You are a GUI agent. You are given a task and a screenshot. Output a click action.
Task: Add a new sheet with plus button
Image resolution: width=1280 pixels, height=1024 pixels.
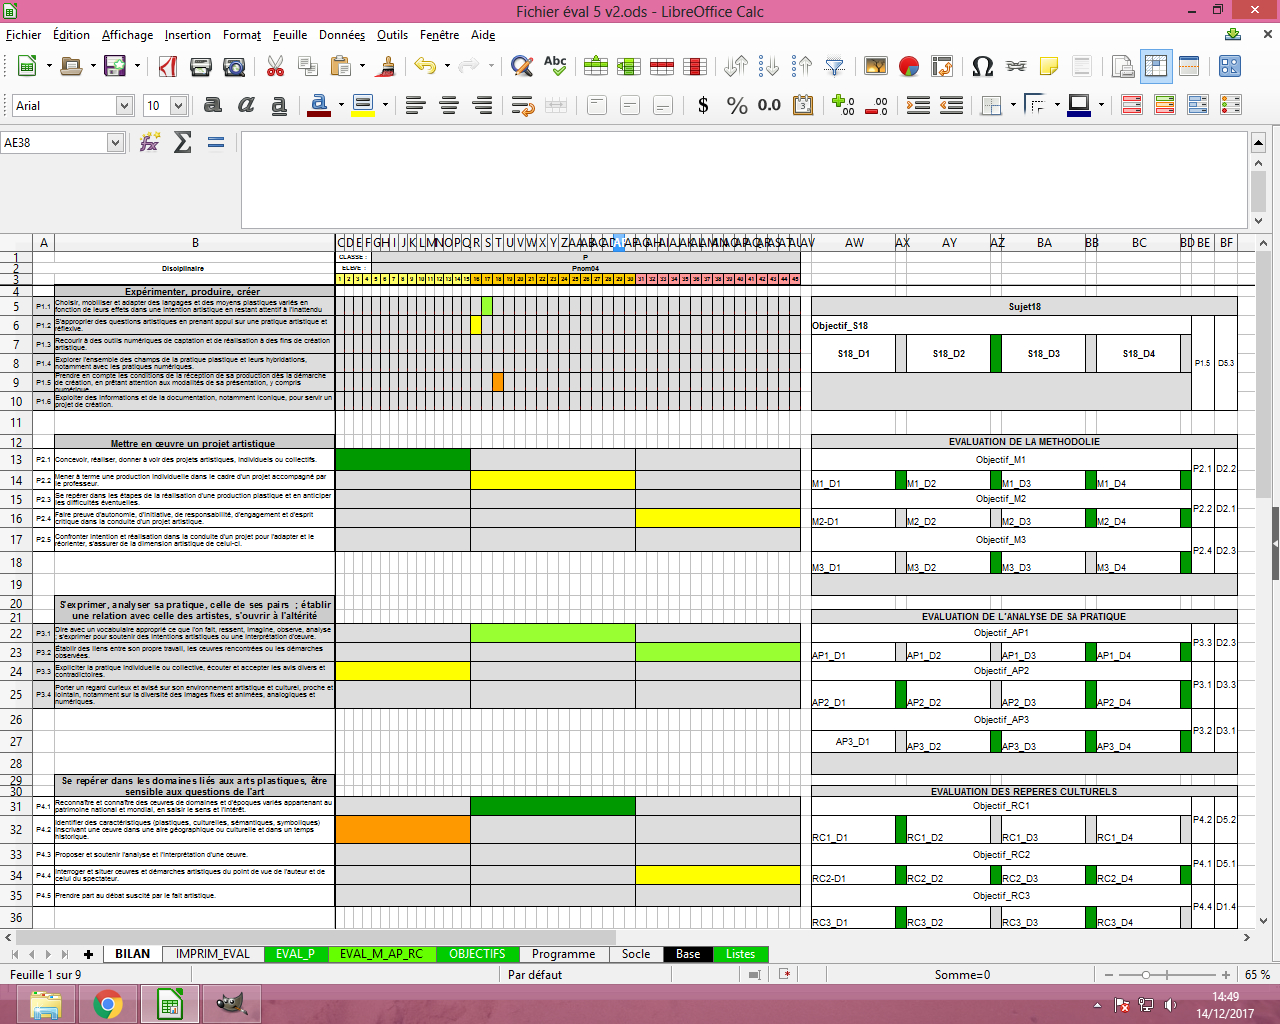click(x=88, y=954)
